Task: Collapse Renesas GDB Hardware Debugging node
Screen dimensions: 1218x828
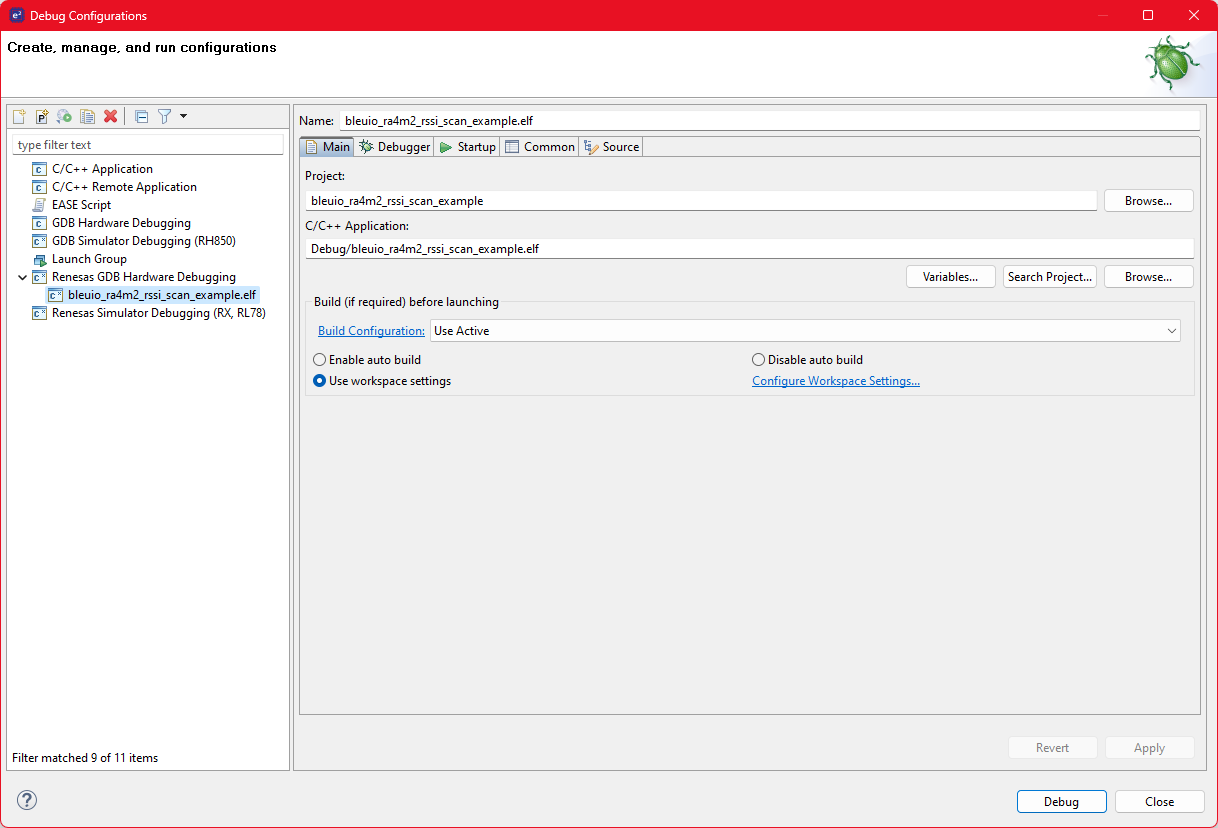Action: coord(22,277)
